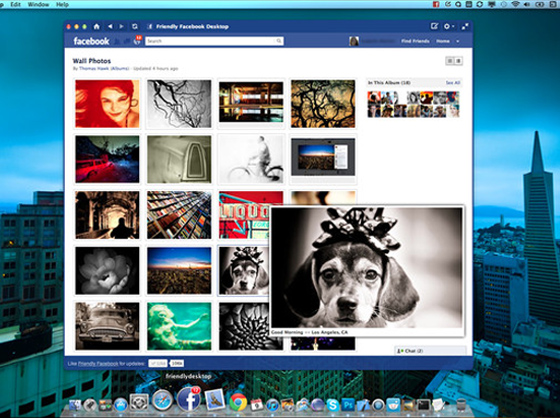Open Finder from the Dock
The image size is (560, 418).
(x=75, y=405)
